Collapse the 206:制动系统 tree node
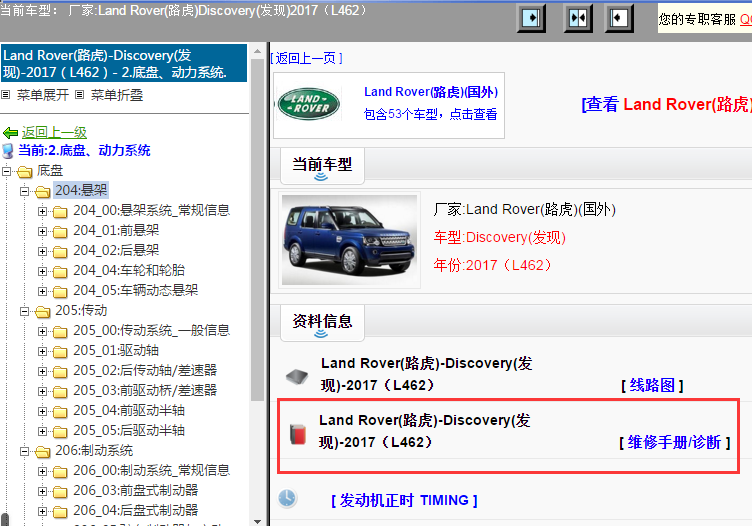This screenshot has height=526, width=752. tap(24, 452)
